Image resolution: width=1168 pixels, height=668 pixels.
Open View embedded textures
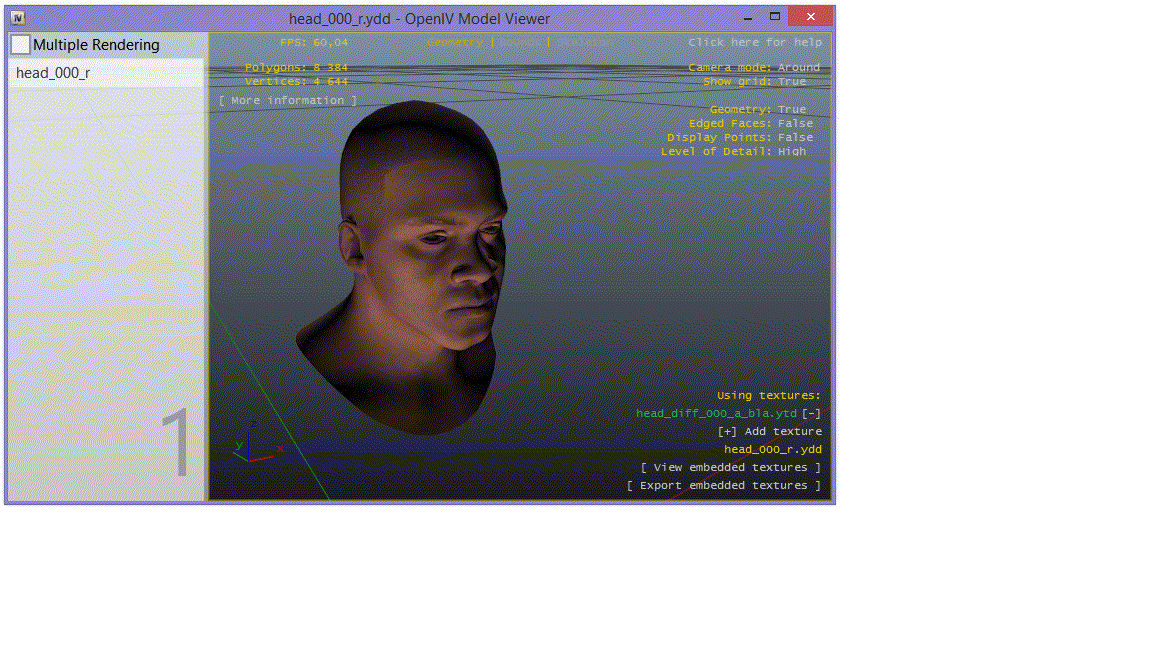click(730, 468)
